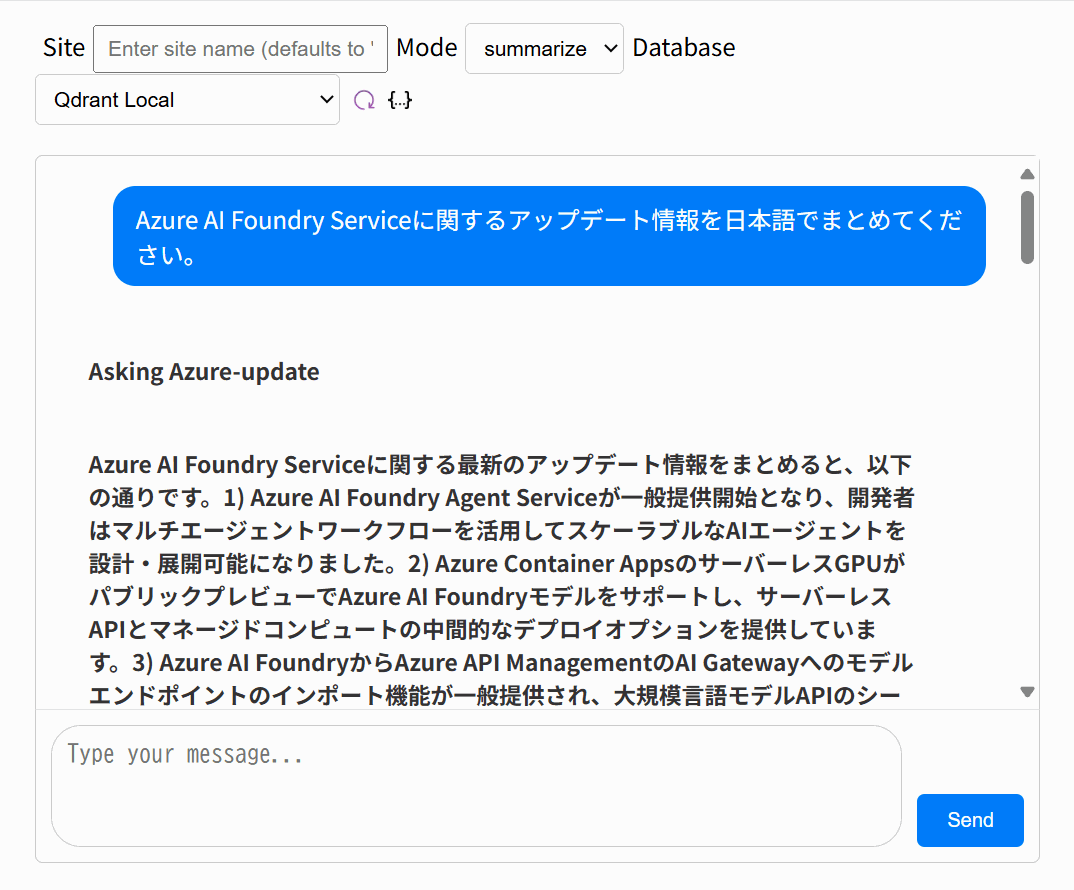Click the chat scrollbar down arrow

(1027, 692)
